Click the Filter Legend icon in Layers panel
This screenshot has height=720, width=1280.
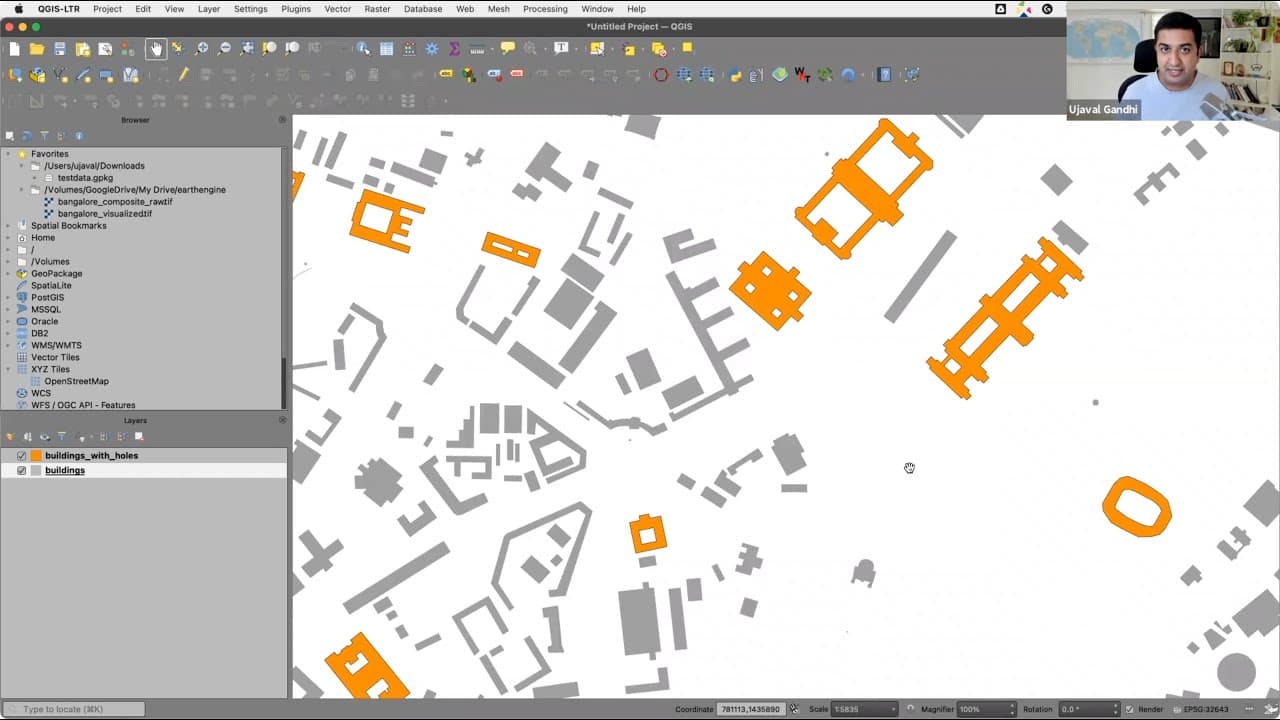coord(61,436)
